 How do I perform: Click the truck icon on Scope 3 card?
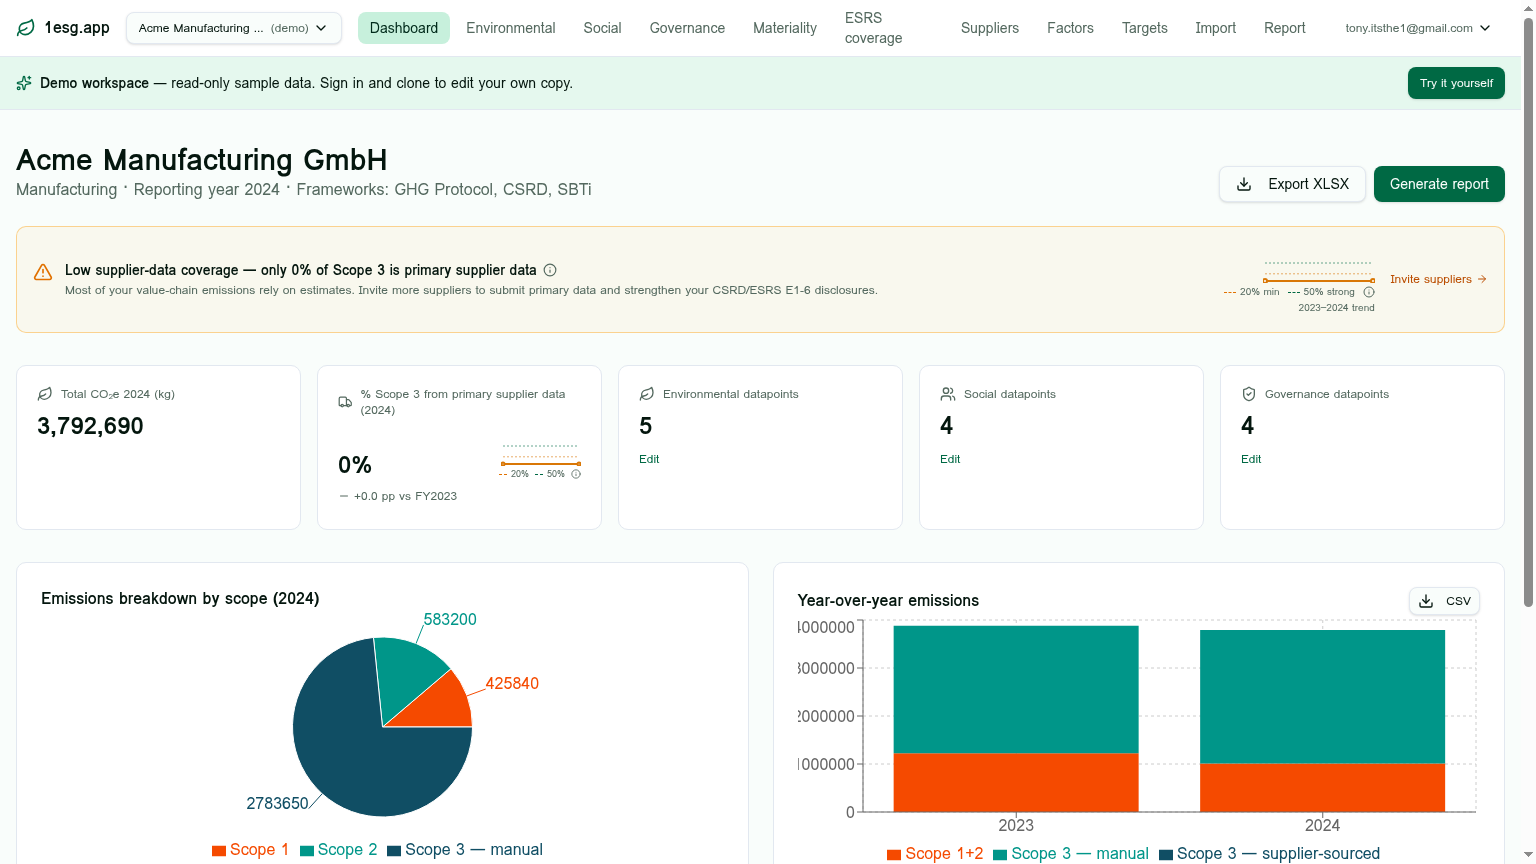click(345, 402)
